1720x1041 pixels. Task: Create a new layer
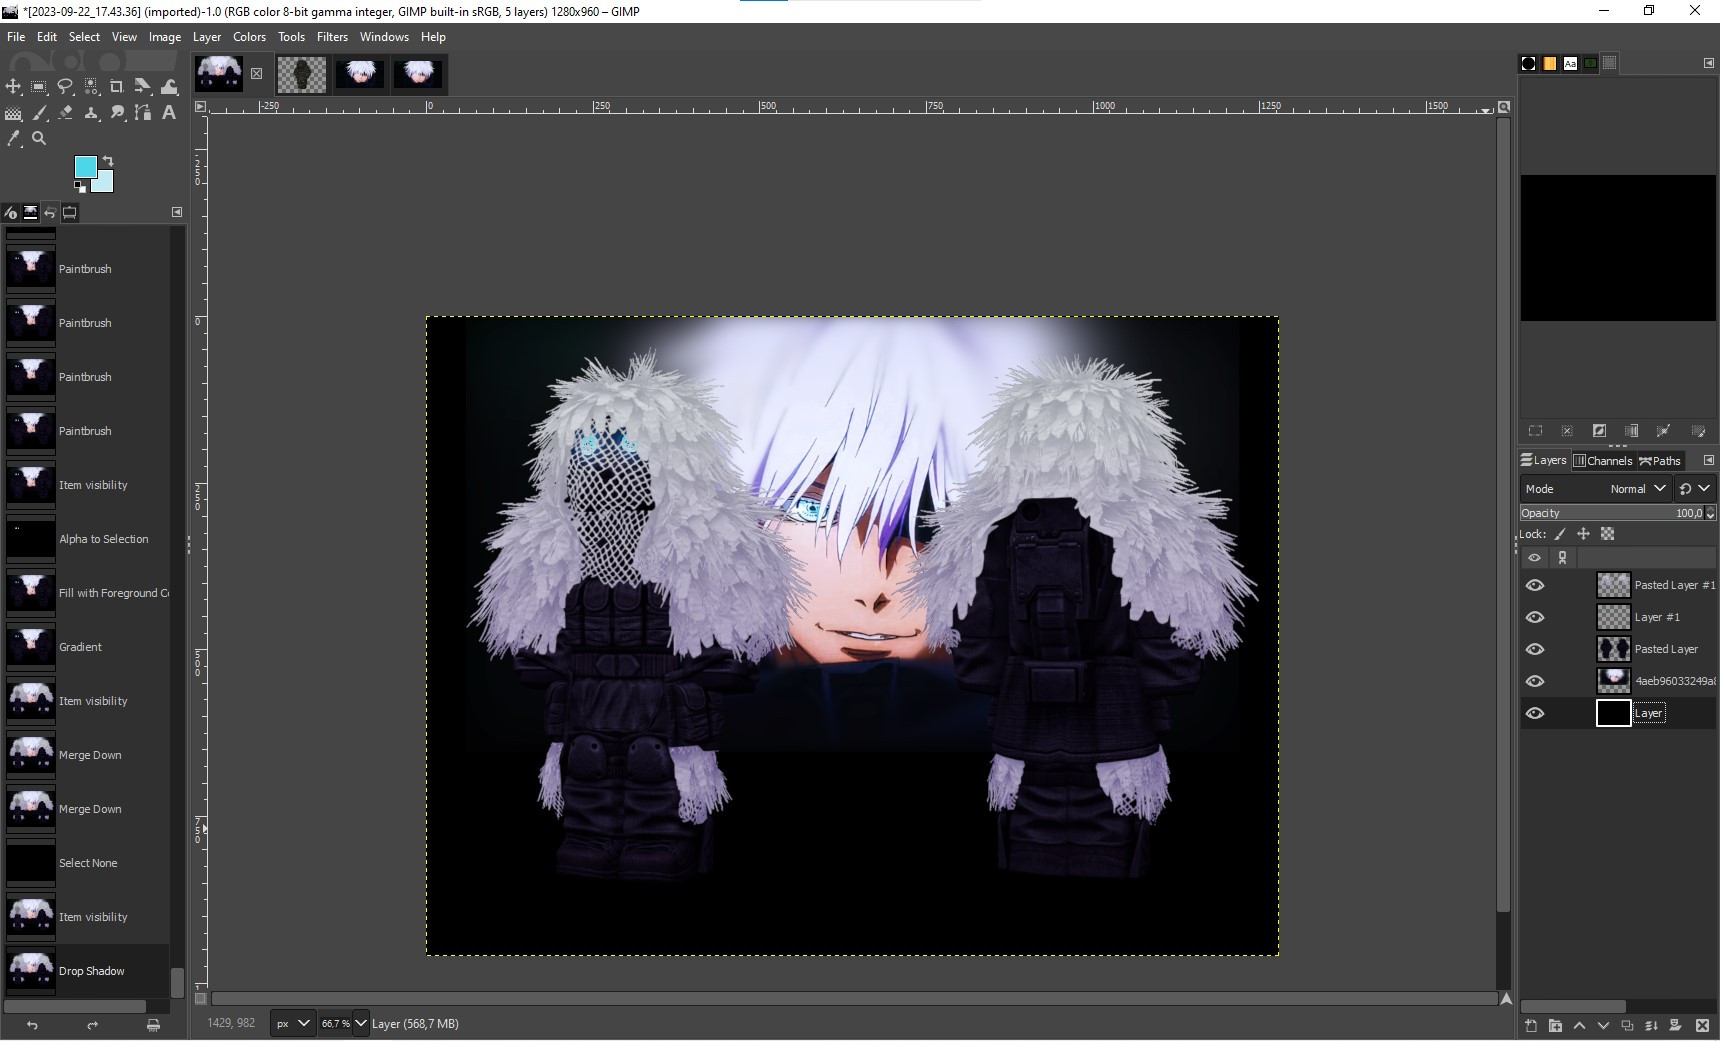[1531, 1026]
